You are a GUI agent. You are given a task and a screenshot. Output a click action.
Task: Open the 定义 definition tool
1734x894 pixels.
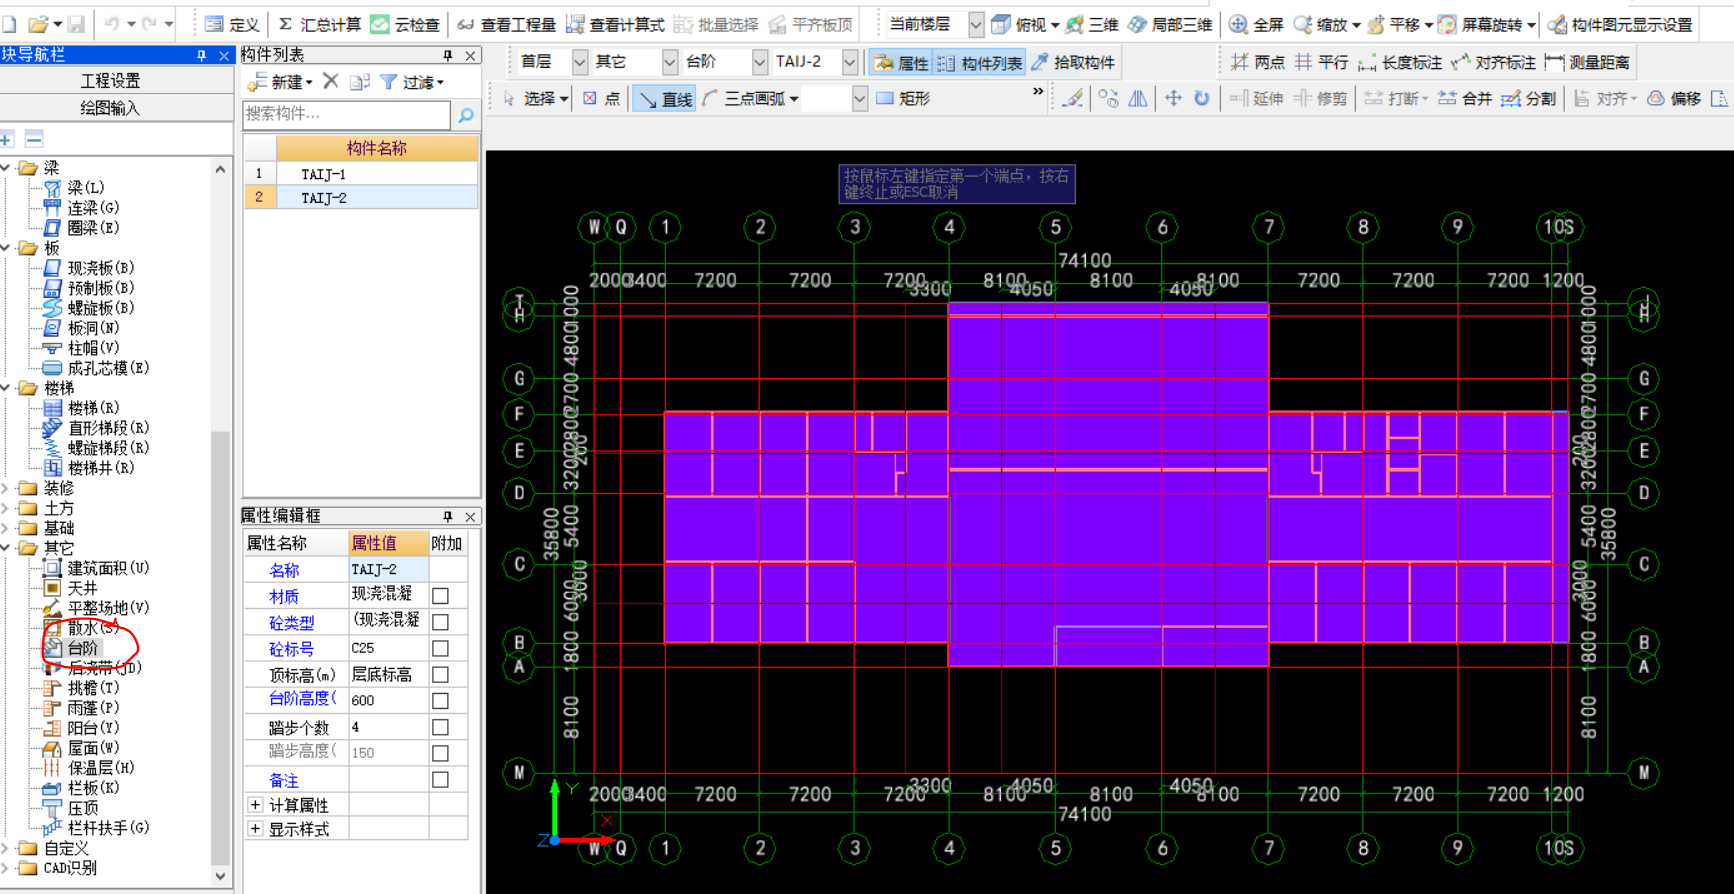231,24
